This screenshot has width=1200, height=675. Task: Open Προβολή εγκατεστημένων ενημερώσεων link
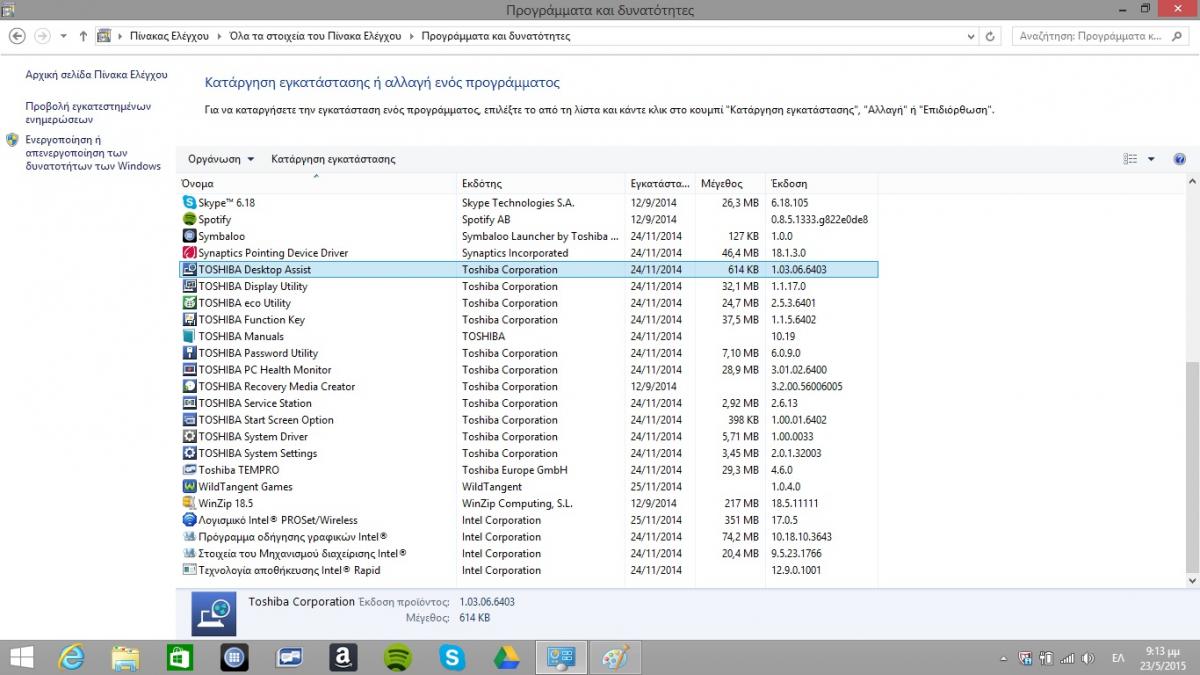88,112
